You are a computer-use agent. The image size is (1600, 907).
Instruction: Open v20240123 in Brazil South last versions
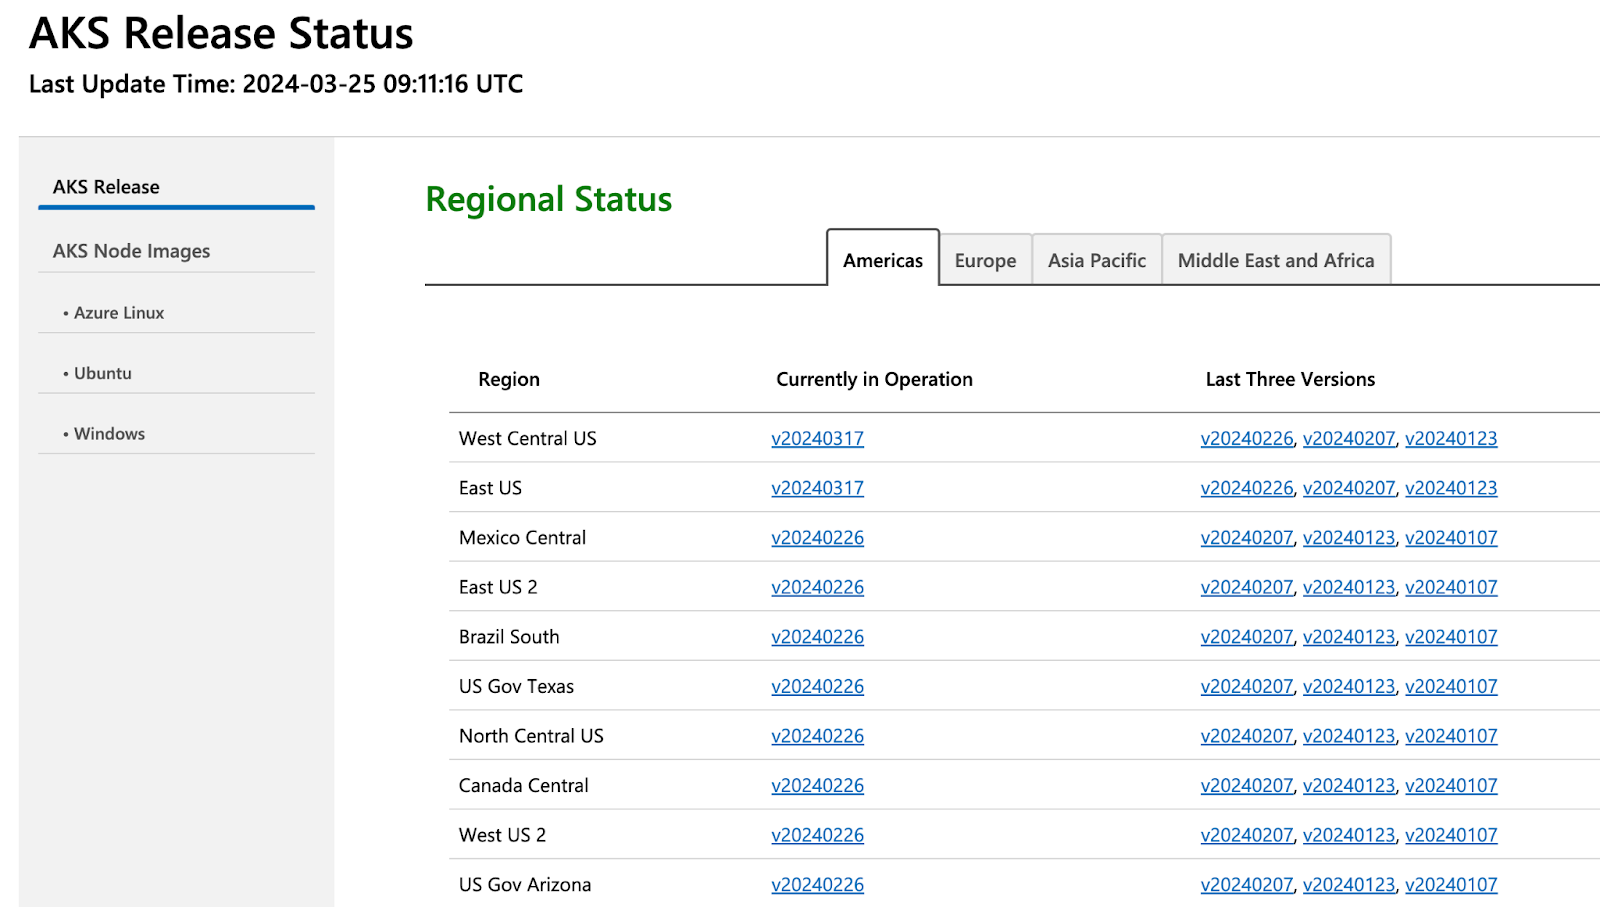(1349, 637)
